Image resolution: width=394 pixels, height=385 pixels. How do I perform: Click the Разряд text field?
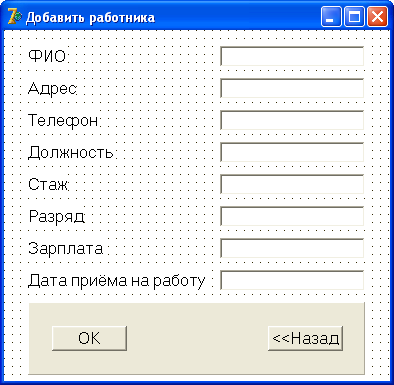[292, 216]
